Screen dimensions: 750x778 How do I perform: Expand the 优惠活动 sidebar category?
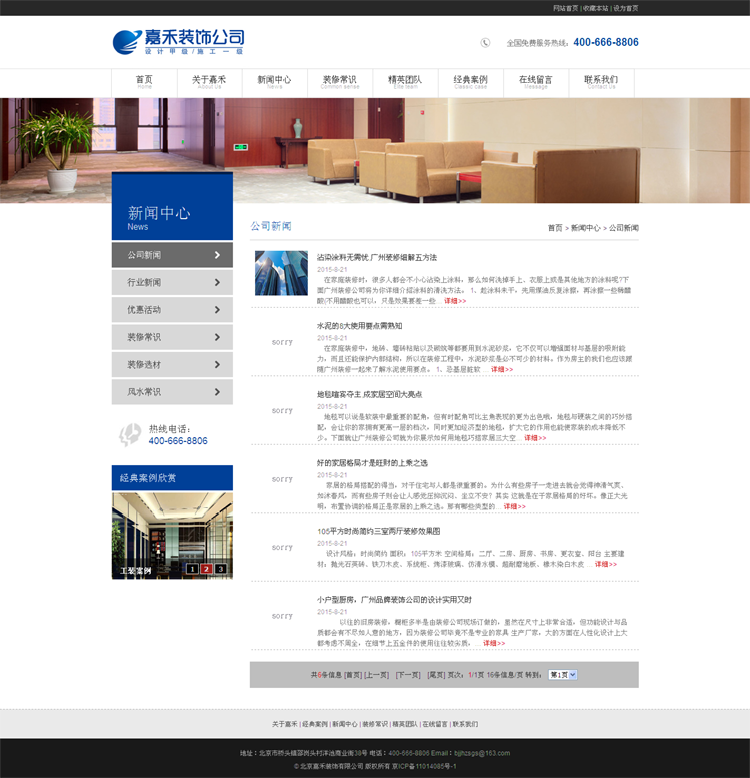172,310
